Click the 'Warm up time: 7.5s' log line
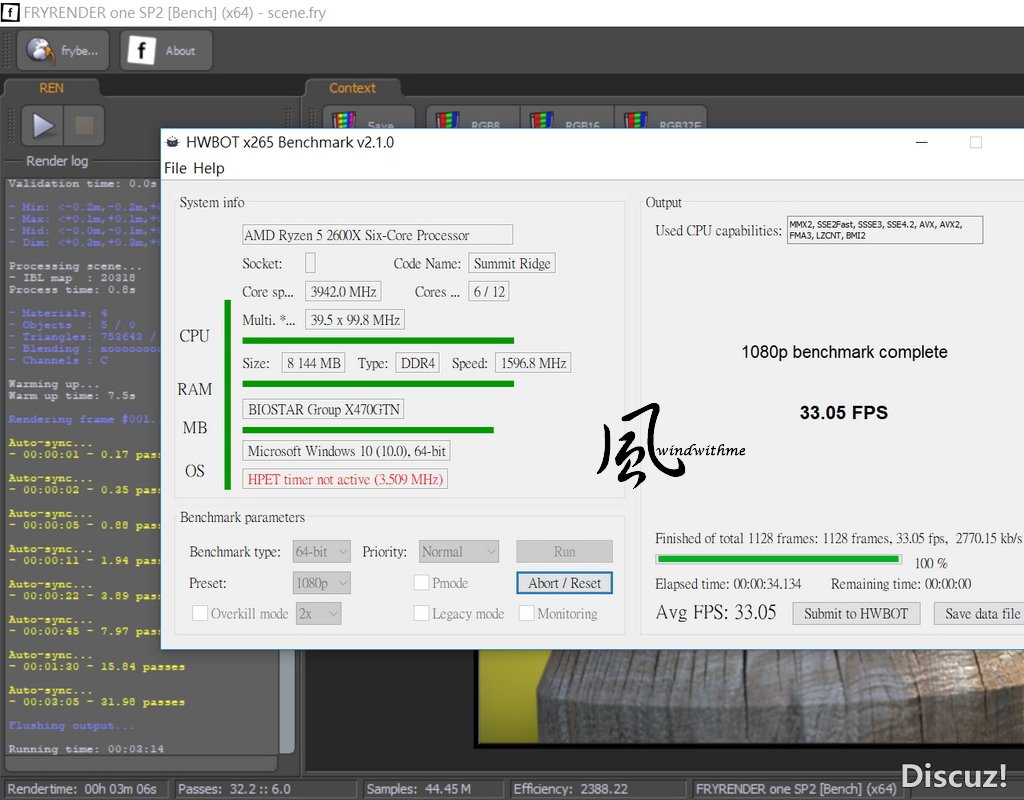Screen dimensions: 1024x800 tap(72, 396)
